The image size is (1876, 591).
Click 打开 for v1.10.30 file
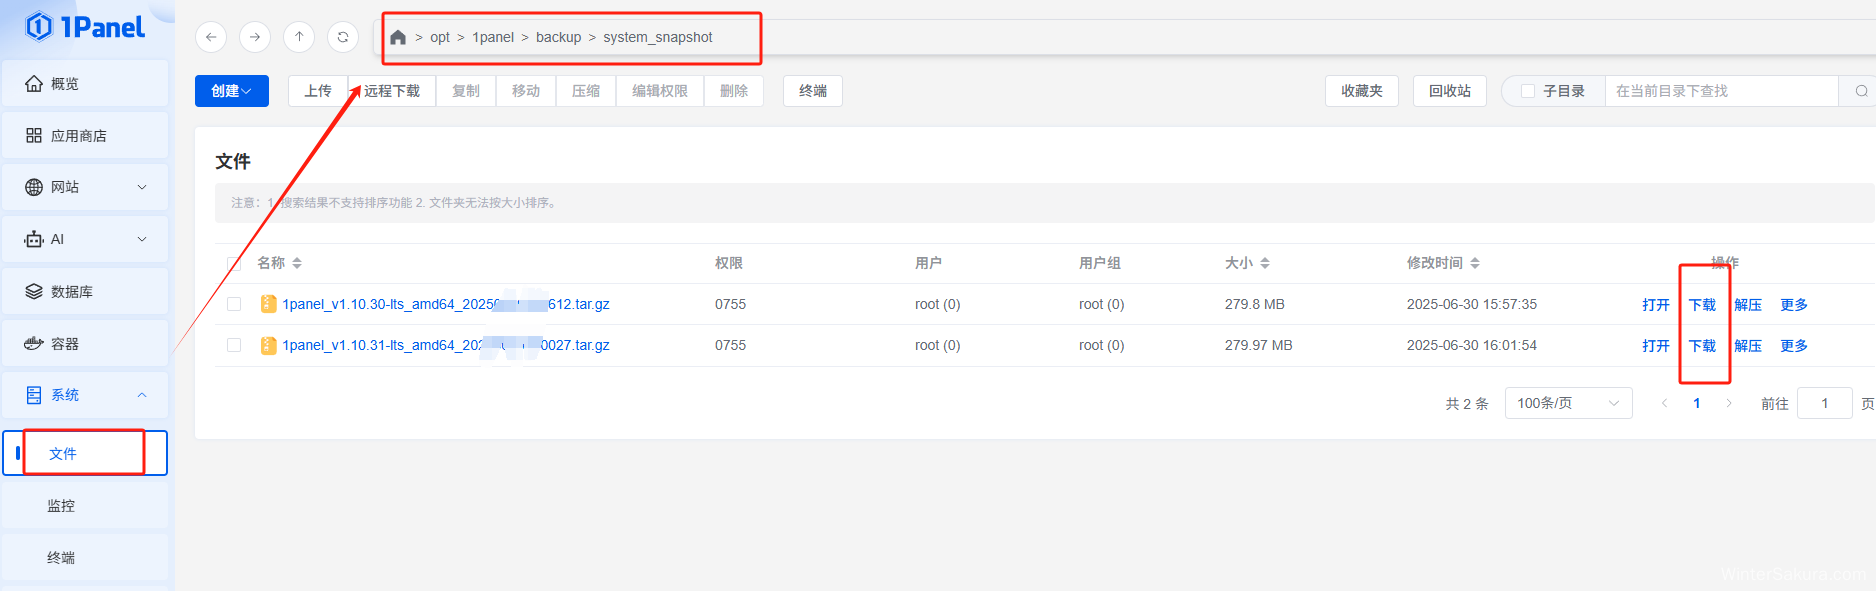coord(1656,305)
